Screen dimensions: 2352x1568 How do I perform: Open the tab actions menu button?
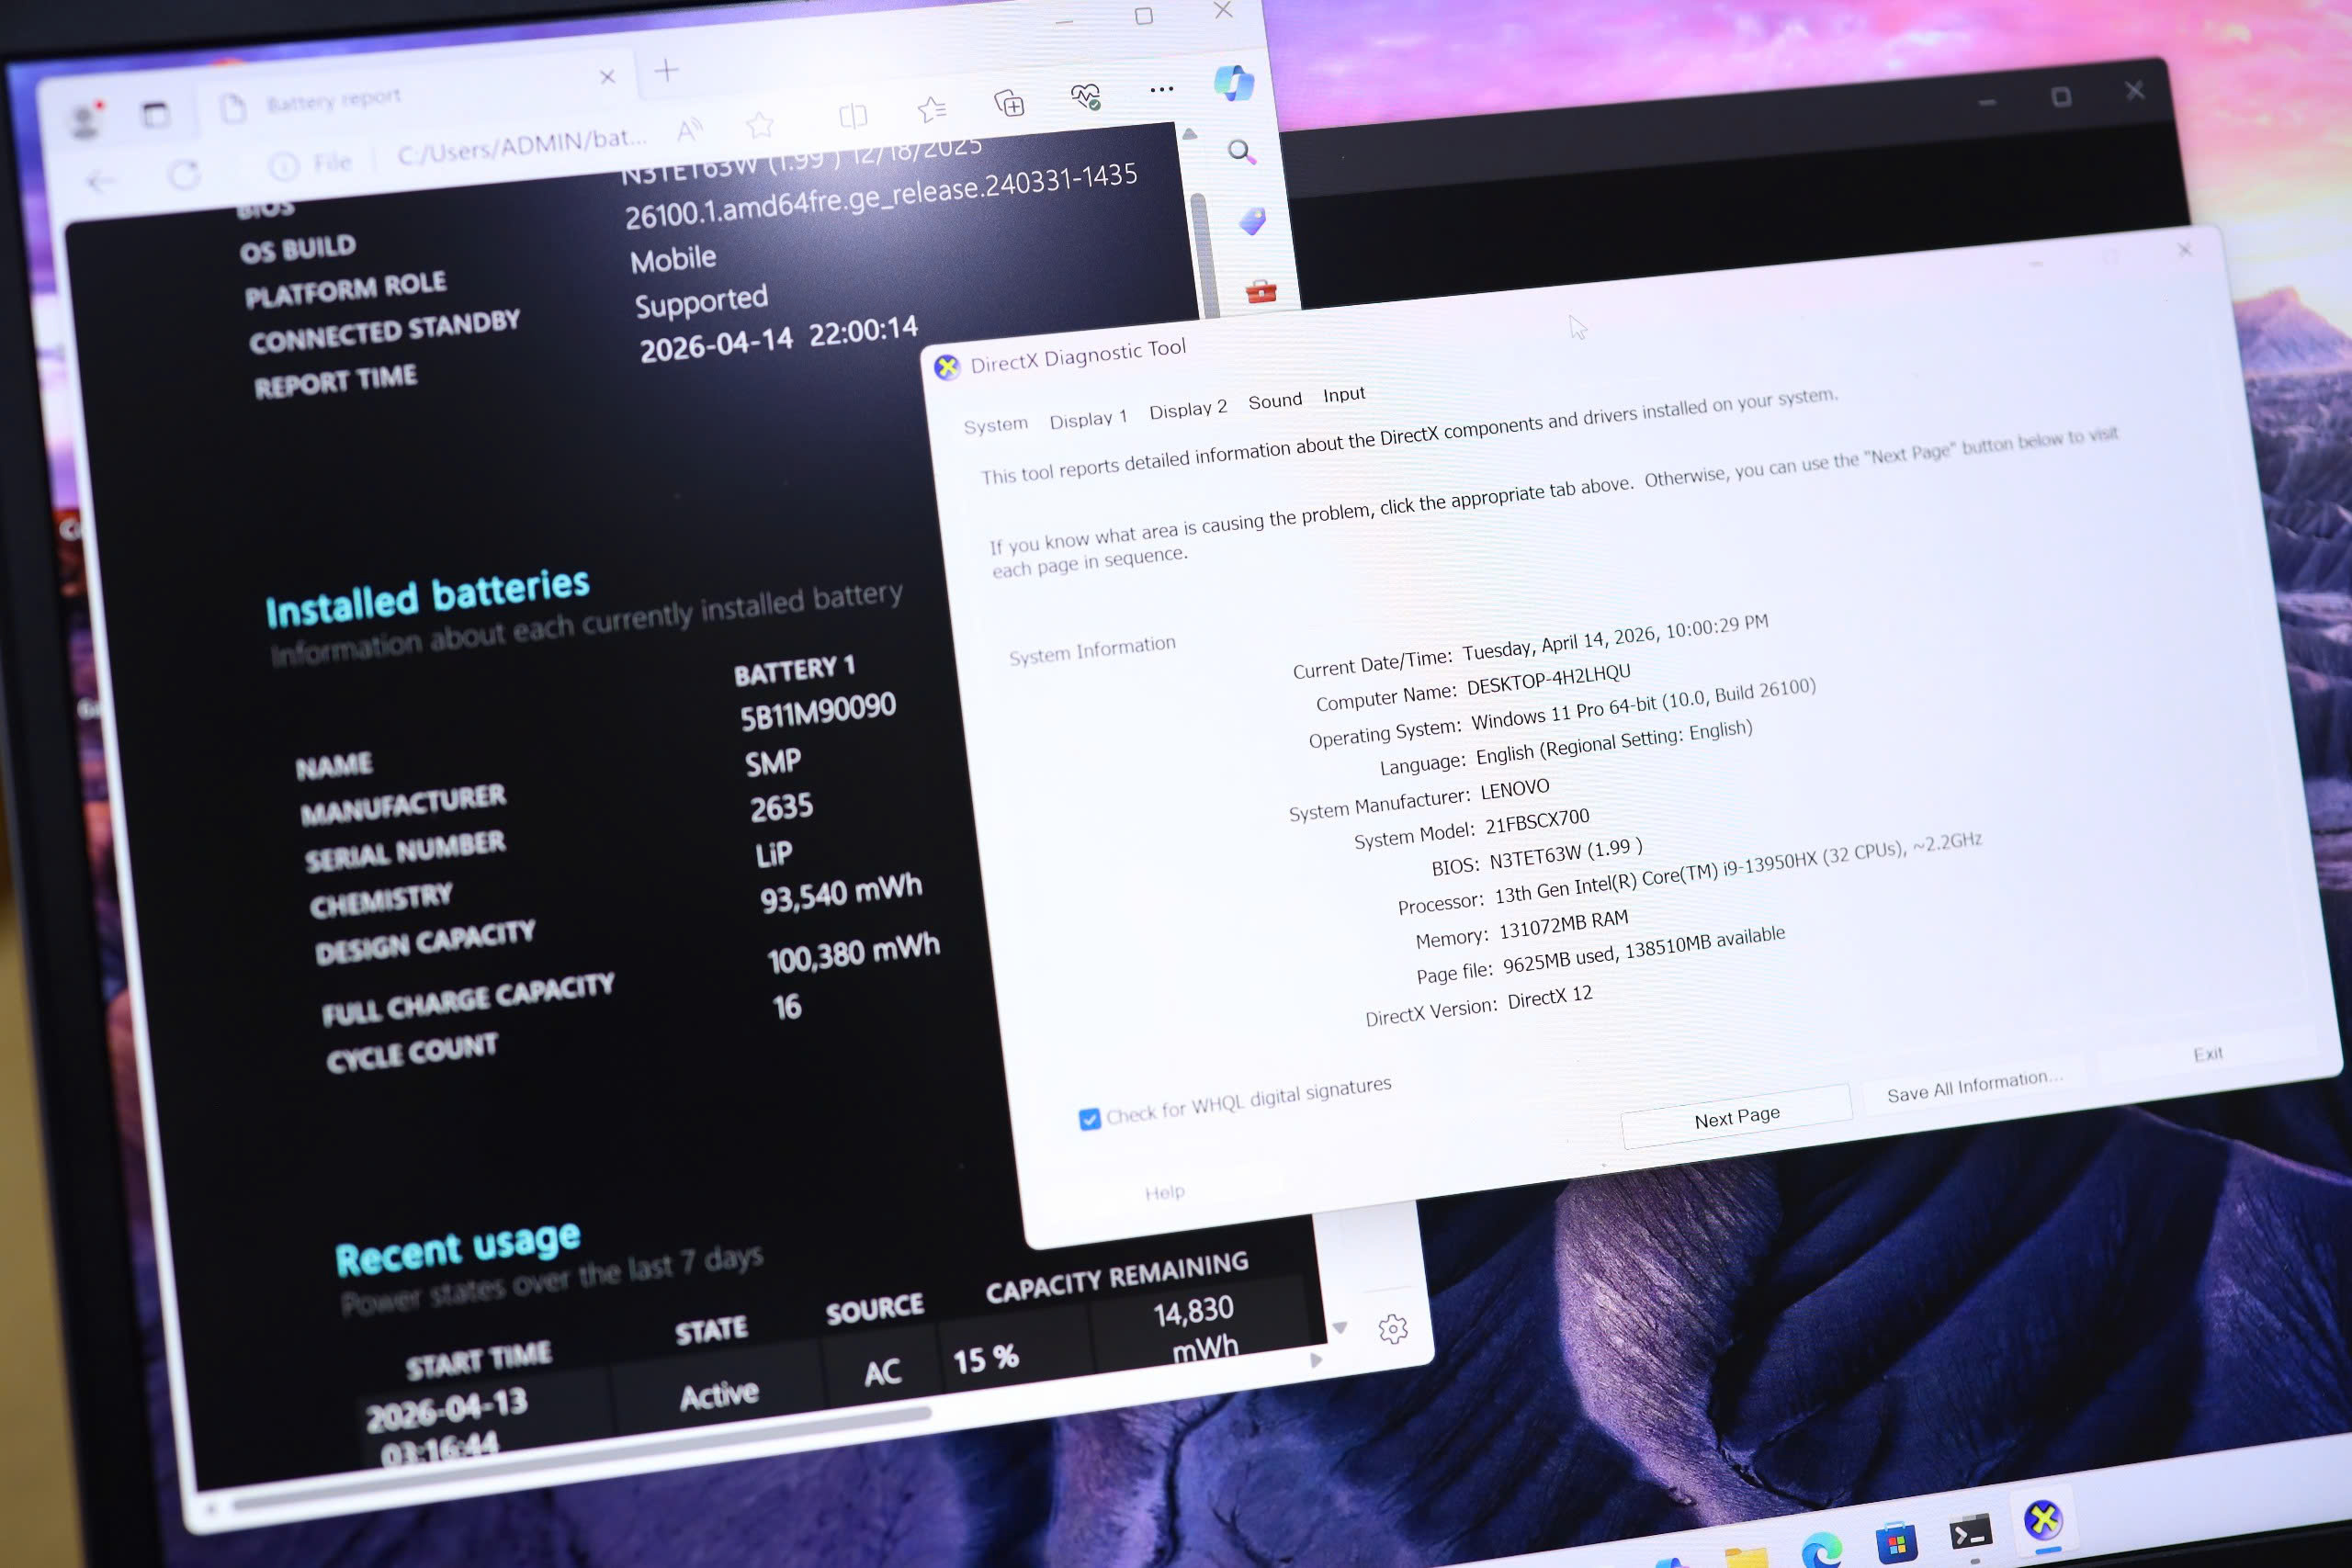[155, 115]
